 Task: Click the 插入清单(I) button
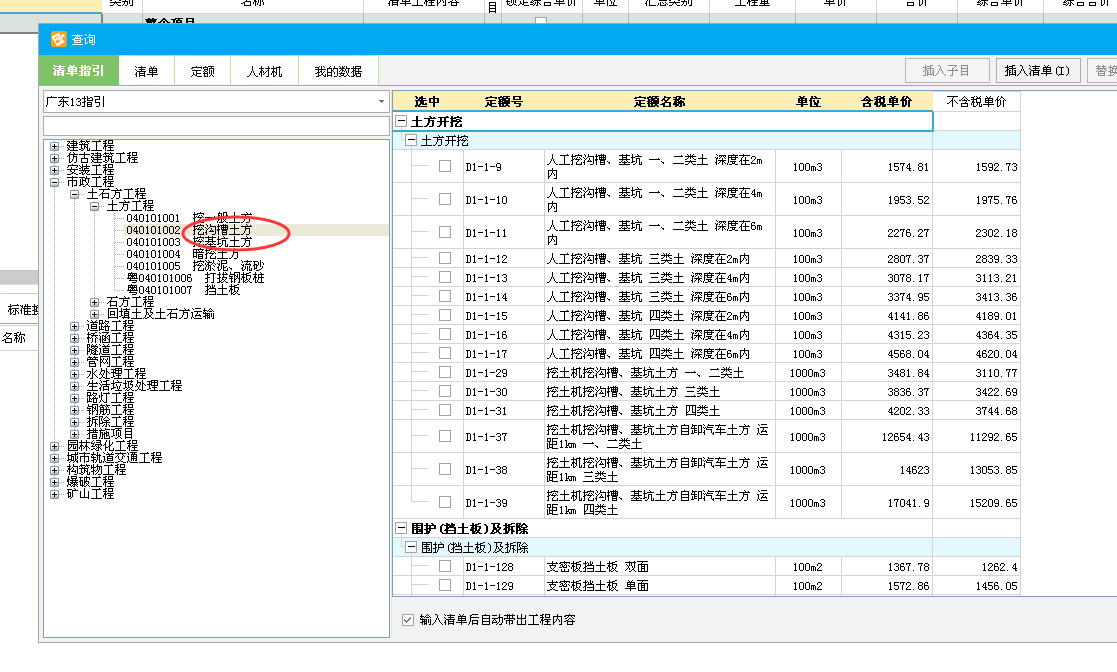[1037, 71]
